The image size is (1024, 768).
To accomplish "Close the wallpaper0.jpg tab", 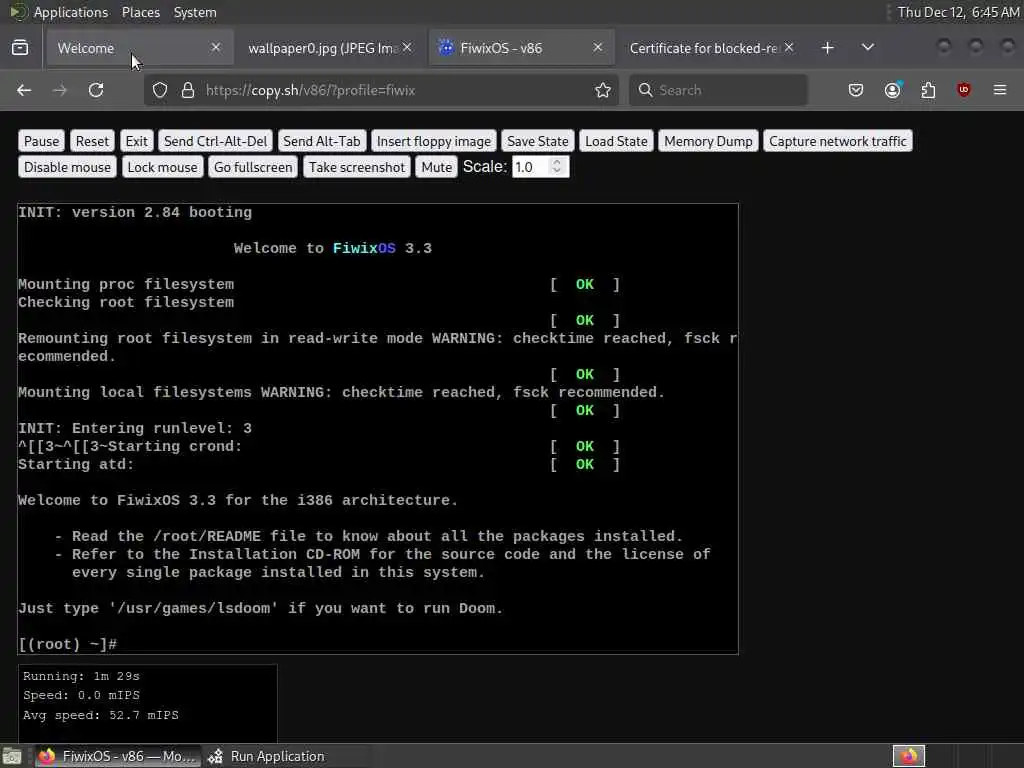I will 407,47.
